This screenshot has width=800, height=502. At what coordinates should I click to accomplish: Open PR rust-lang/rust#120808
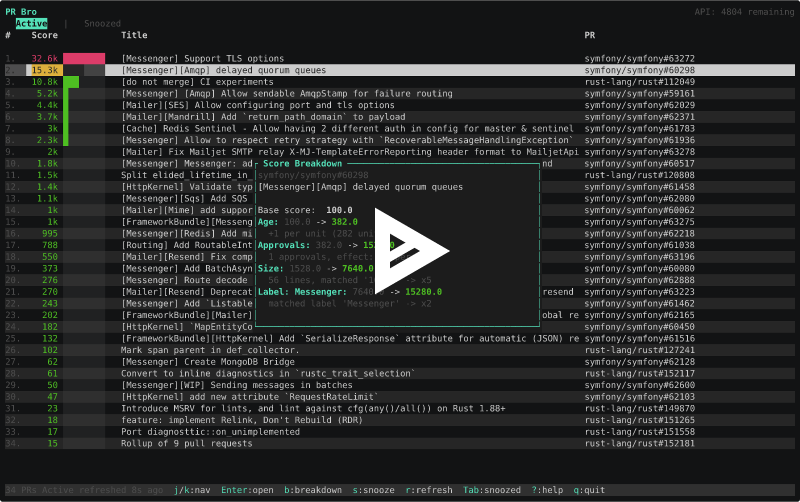click(x=639, y=175)
